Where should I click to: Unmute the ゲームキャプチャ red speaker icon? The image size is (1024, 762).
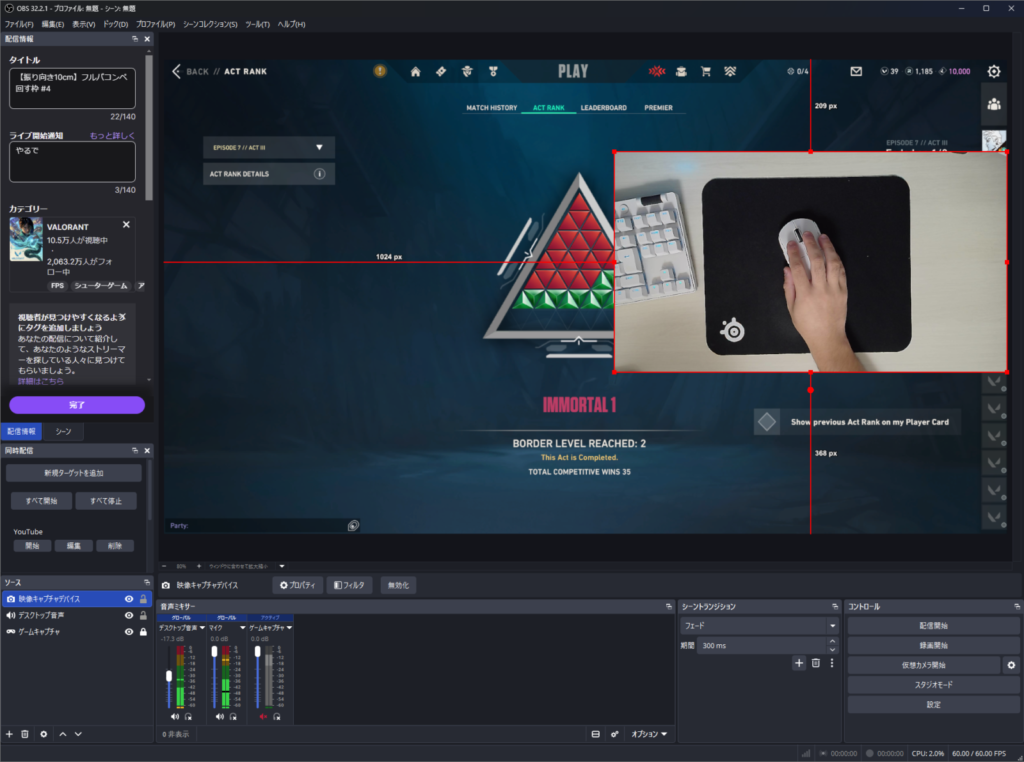point(263,716)
